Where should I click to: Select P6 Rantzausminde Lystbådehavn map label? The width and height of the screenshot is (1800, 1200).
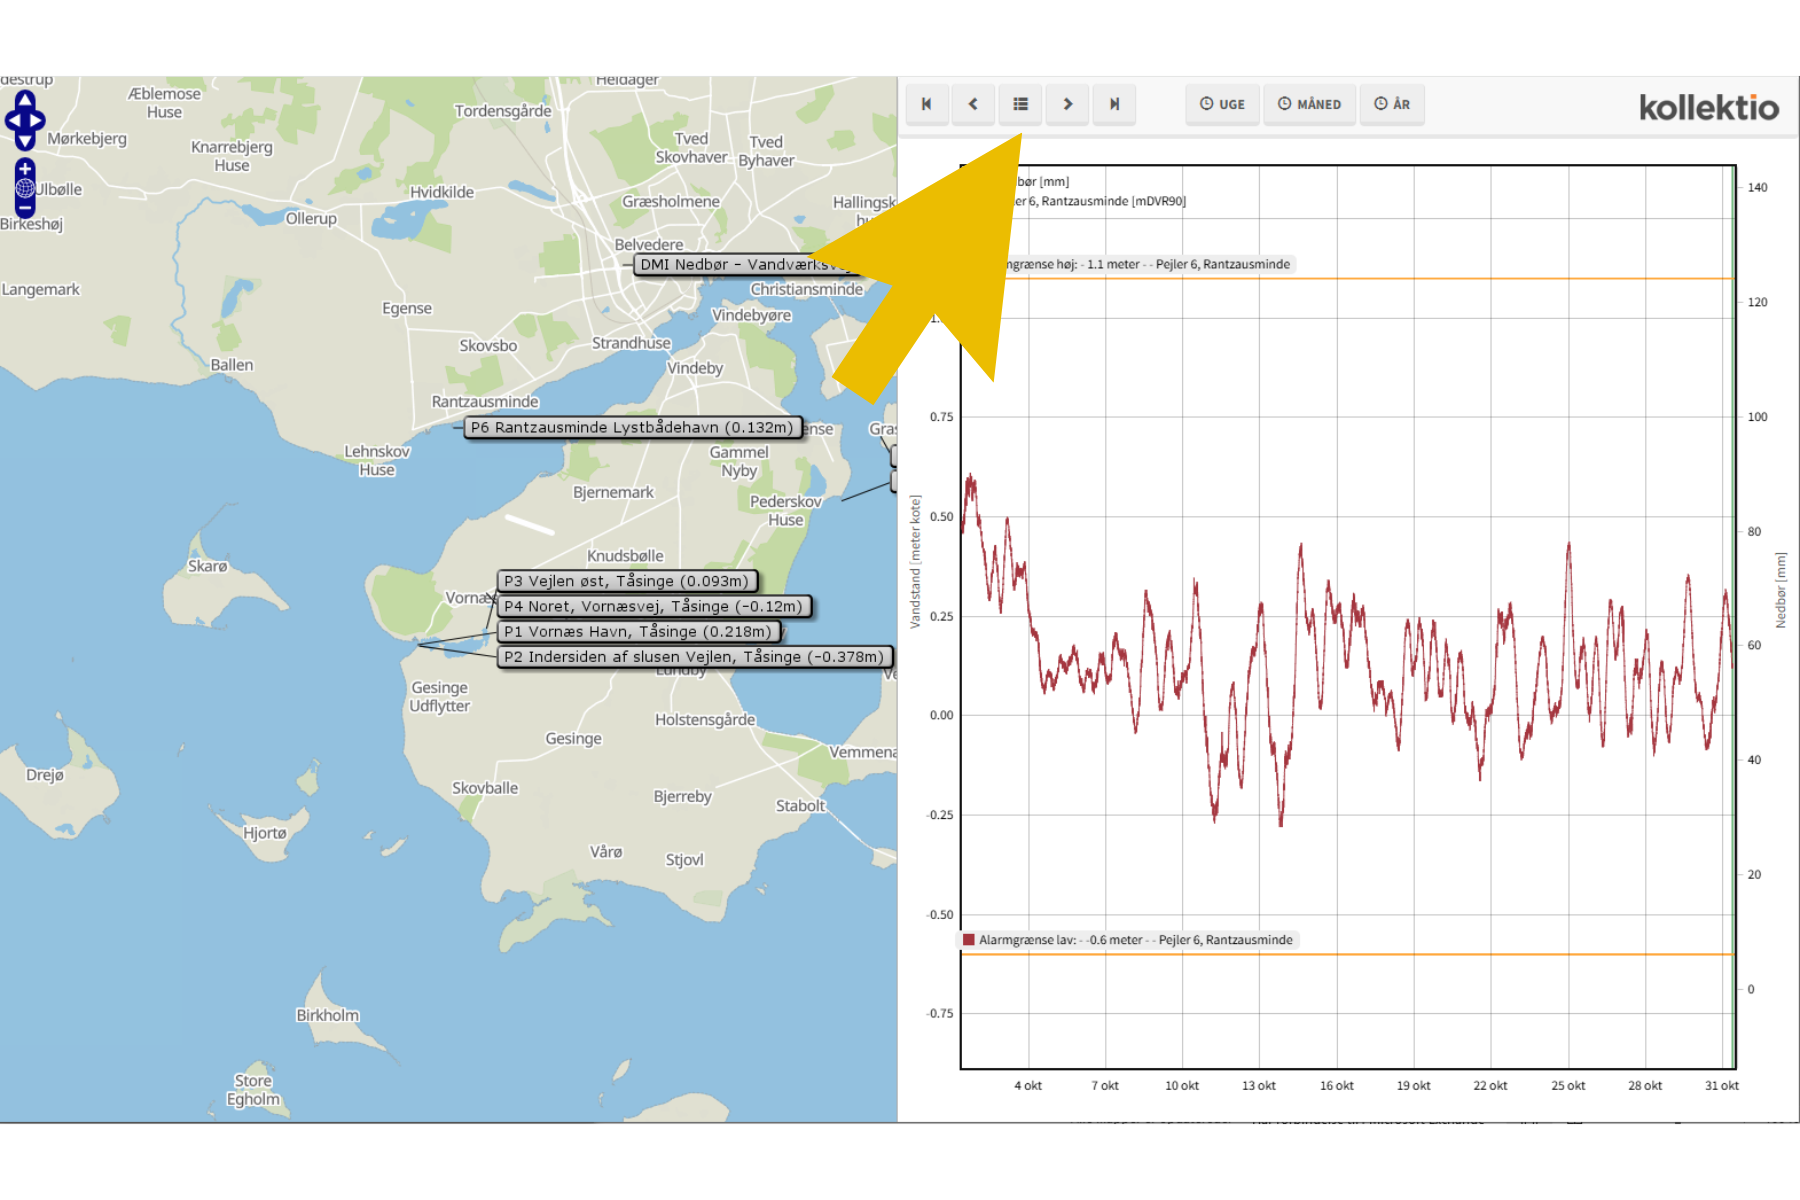coord(632,427)
